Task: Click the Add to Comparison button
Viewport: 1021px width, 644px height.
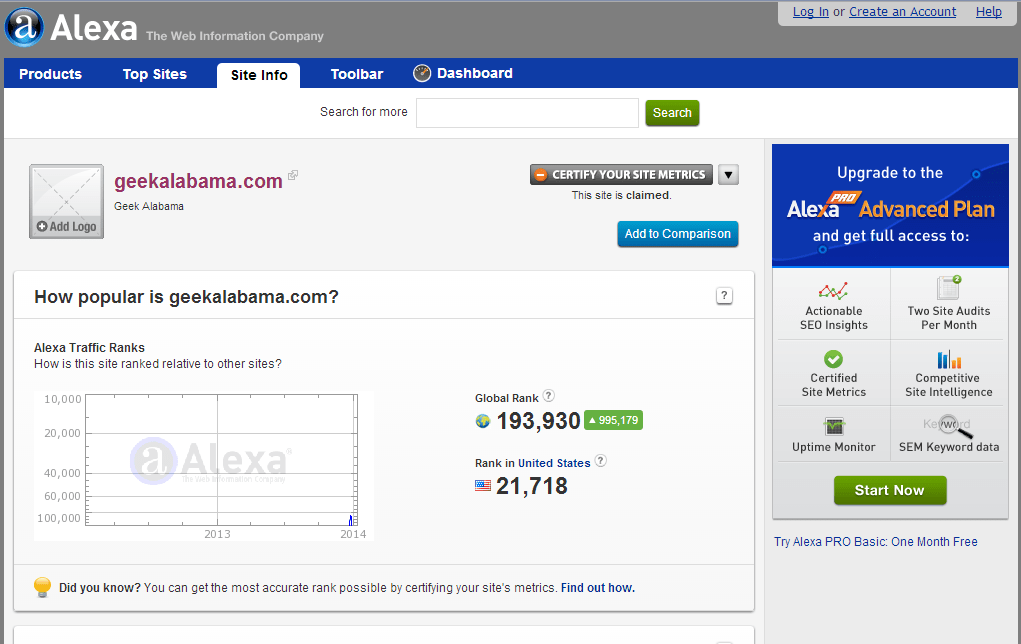Action: [x=678, y=234]
